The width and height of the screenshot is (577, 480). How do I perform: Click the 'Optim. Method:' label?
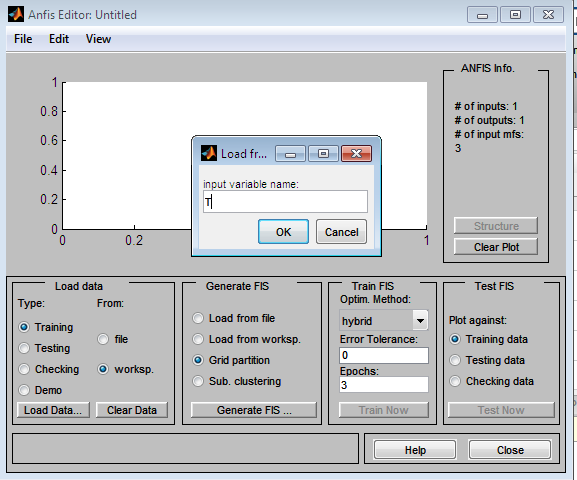click(x=375, y=299)
